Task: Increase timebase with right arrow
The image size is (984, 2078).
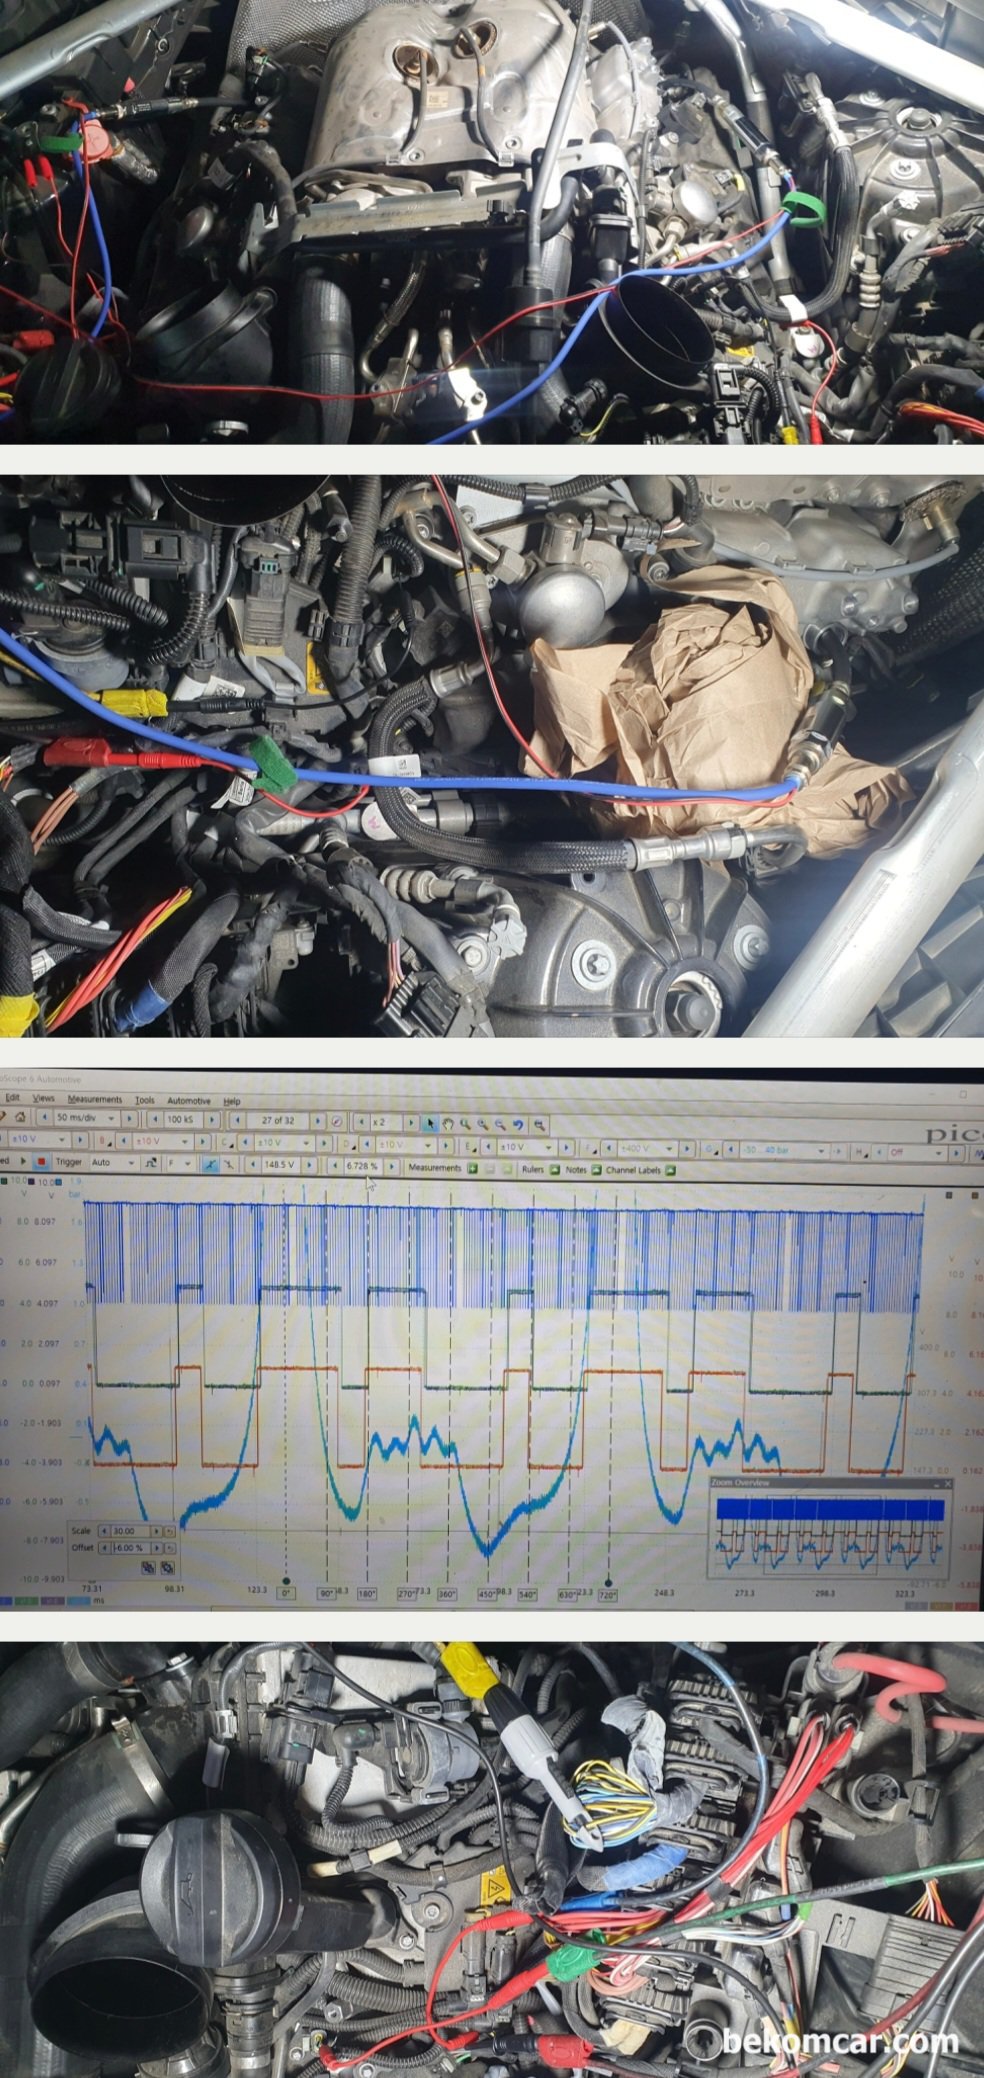Action: (129, 1118)
